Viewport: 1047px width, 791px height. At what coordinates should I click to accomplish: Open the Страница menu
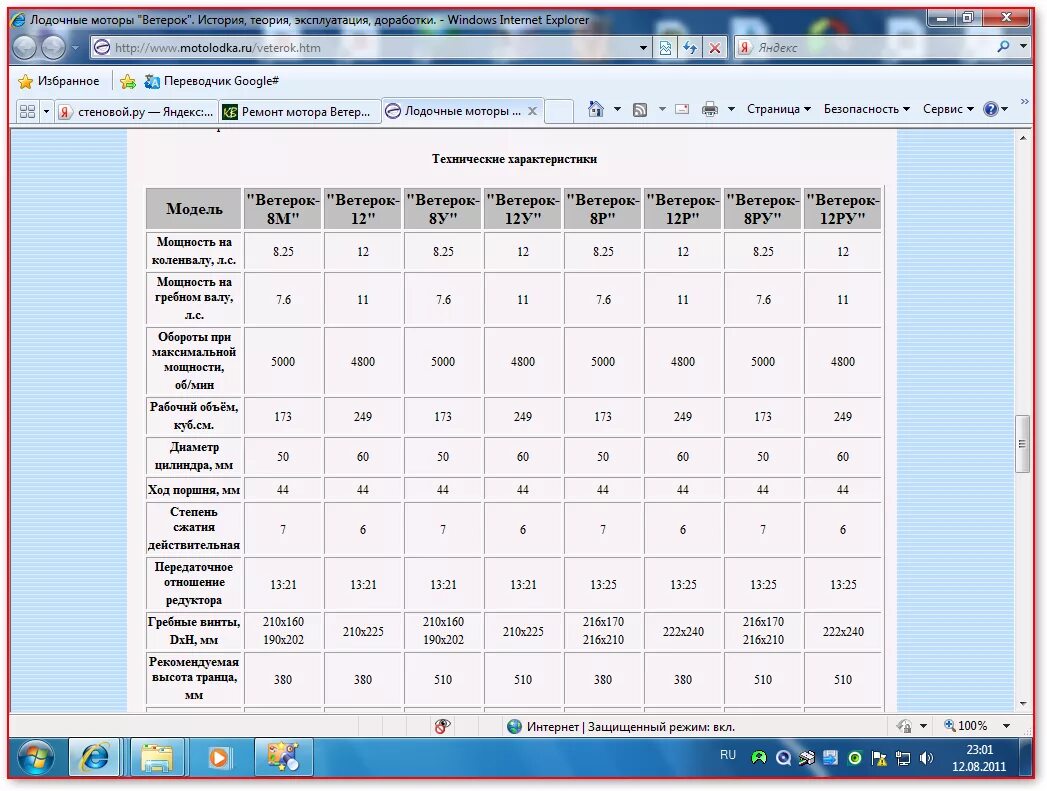pyautogui.click(x=779, y=109)
